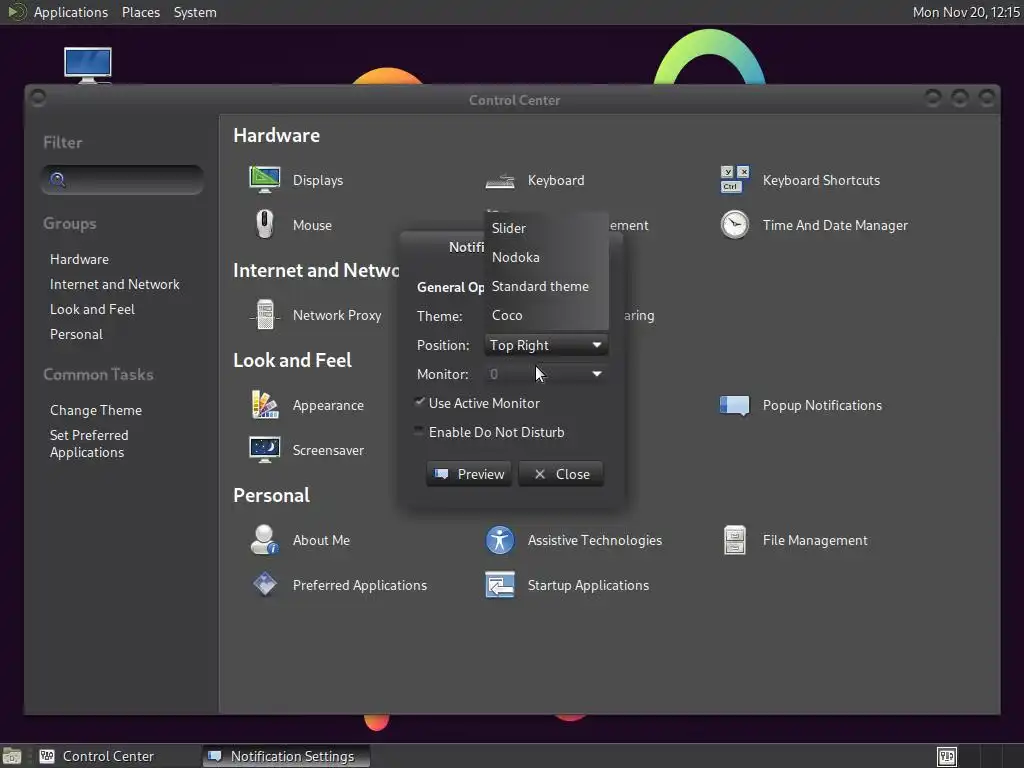The image size is (1024, 768).
Task: Select Standard theme from dropdown list
Action: [546, 286]
